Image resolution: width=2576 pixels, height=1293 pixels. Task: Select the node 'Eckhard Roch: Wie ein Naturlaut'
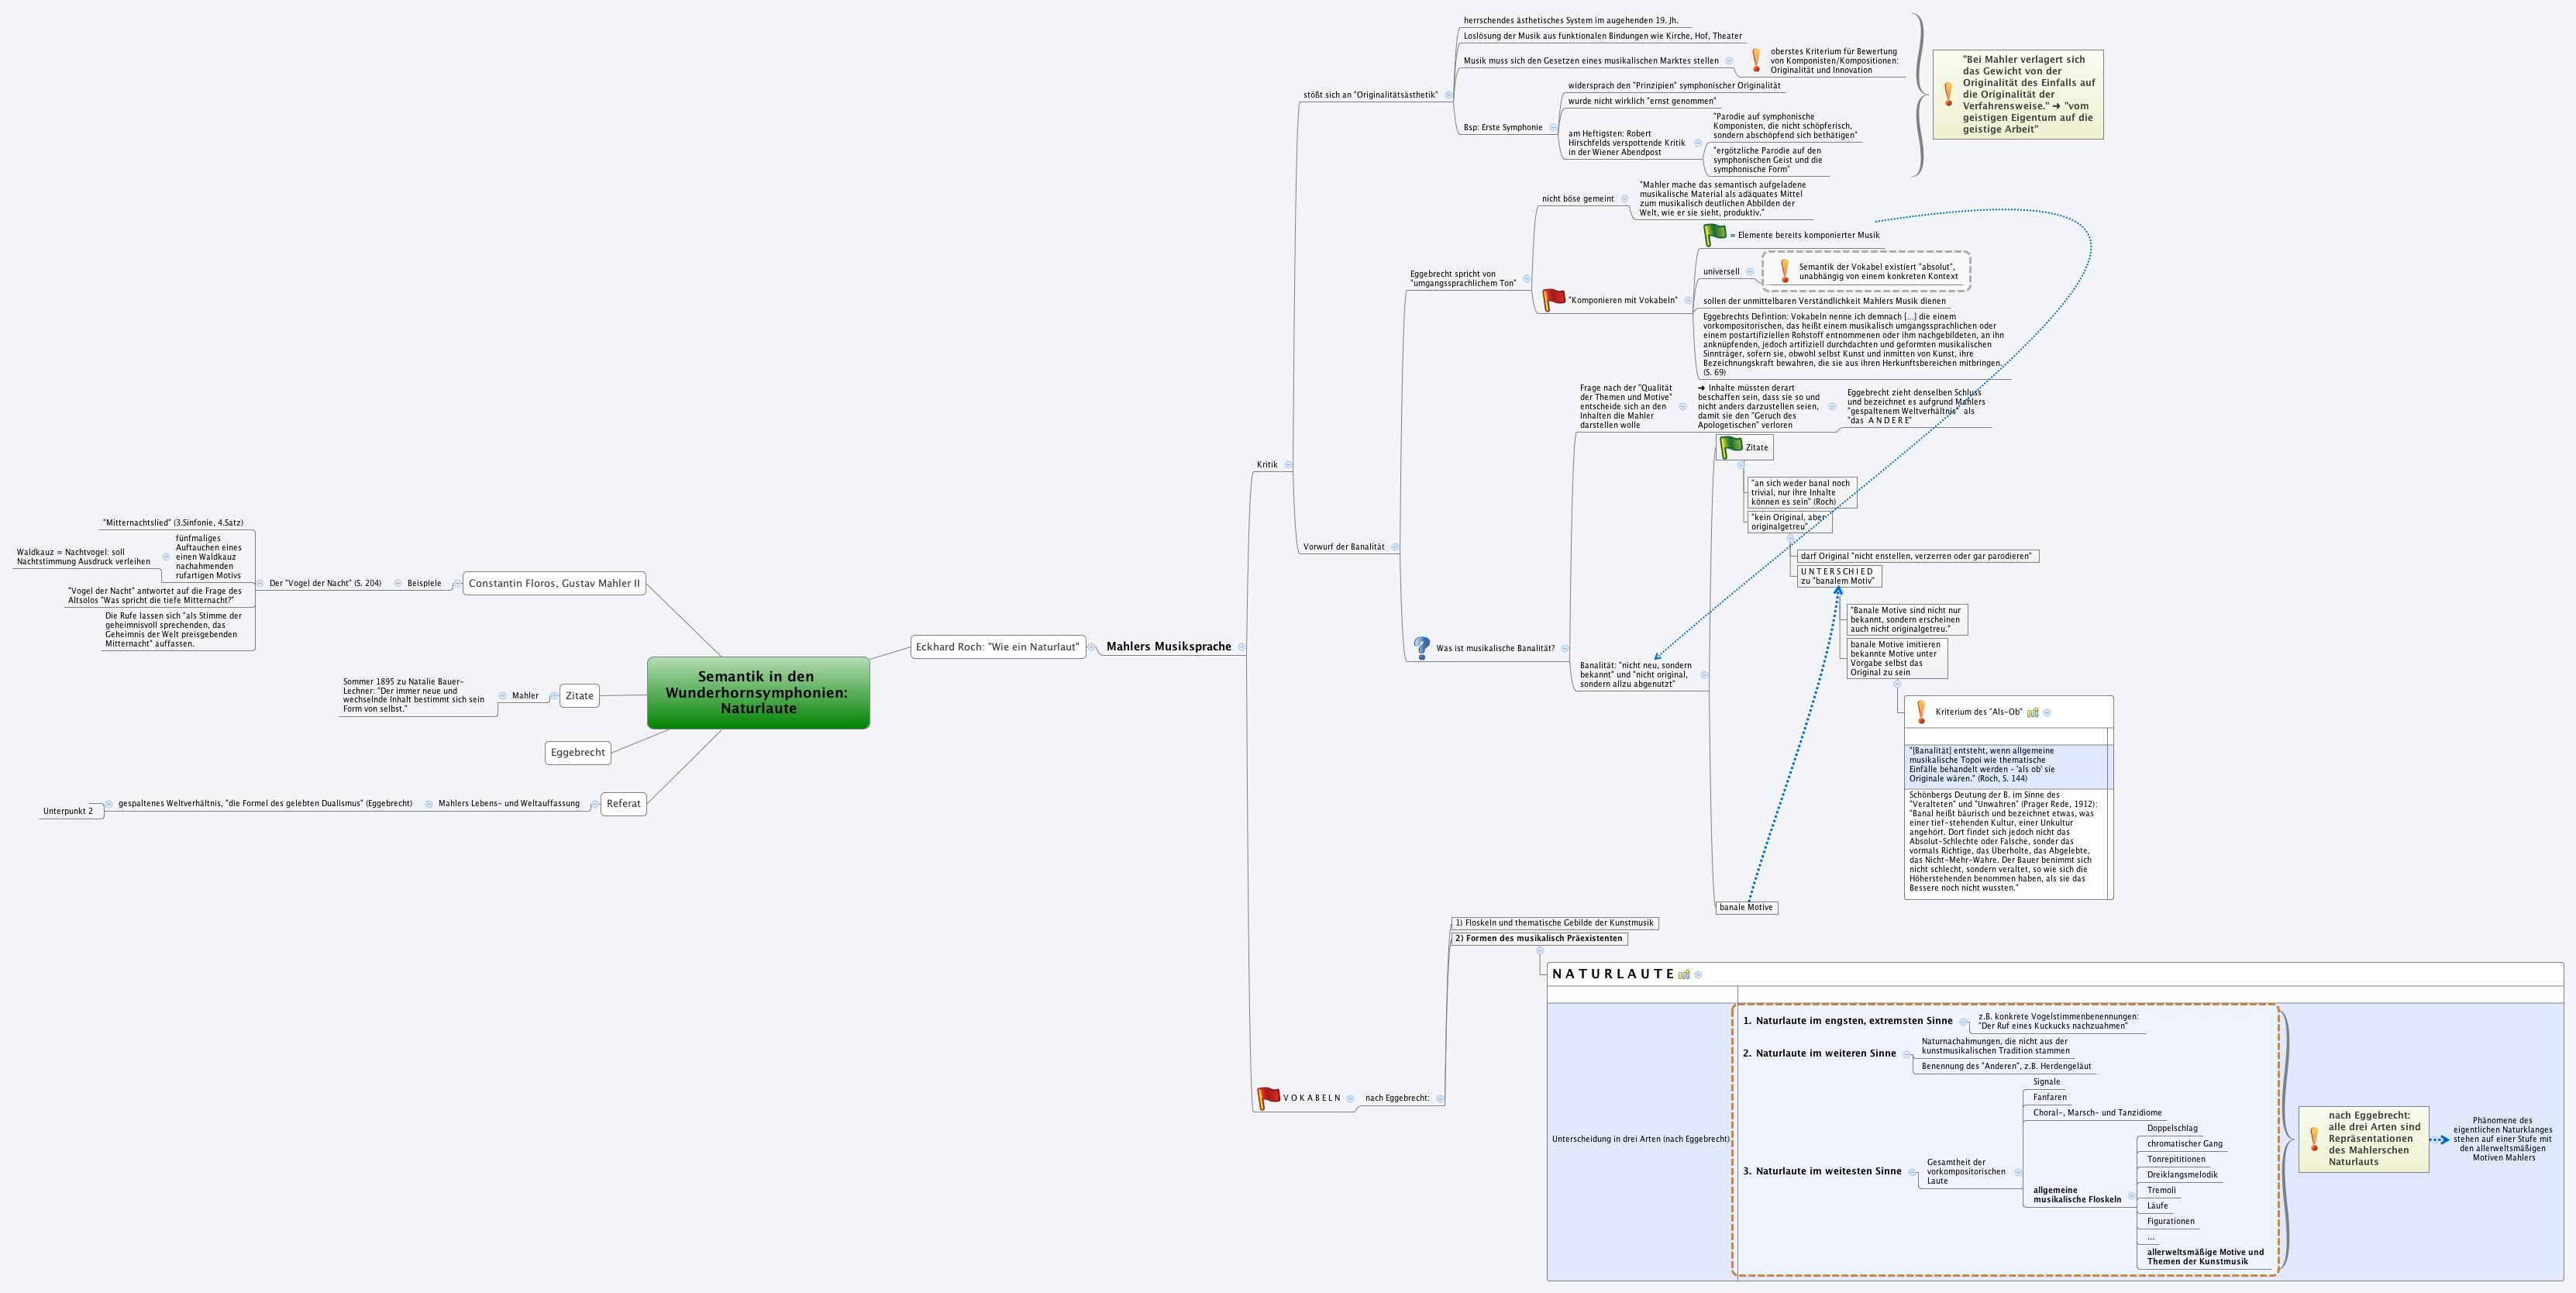tap(998, 647)
